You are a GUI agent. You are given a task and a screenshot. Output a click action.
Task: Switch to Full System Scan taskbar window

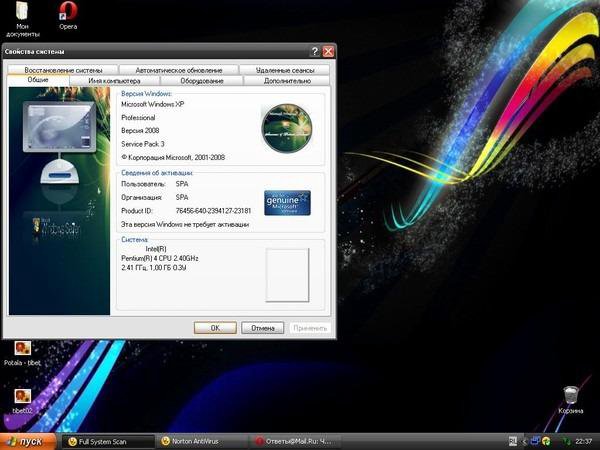coord(103,441)
